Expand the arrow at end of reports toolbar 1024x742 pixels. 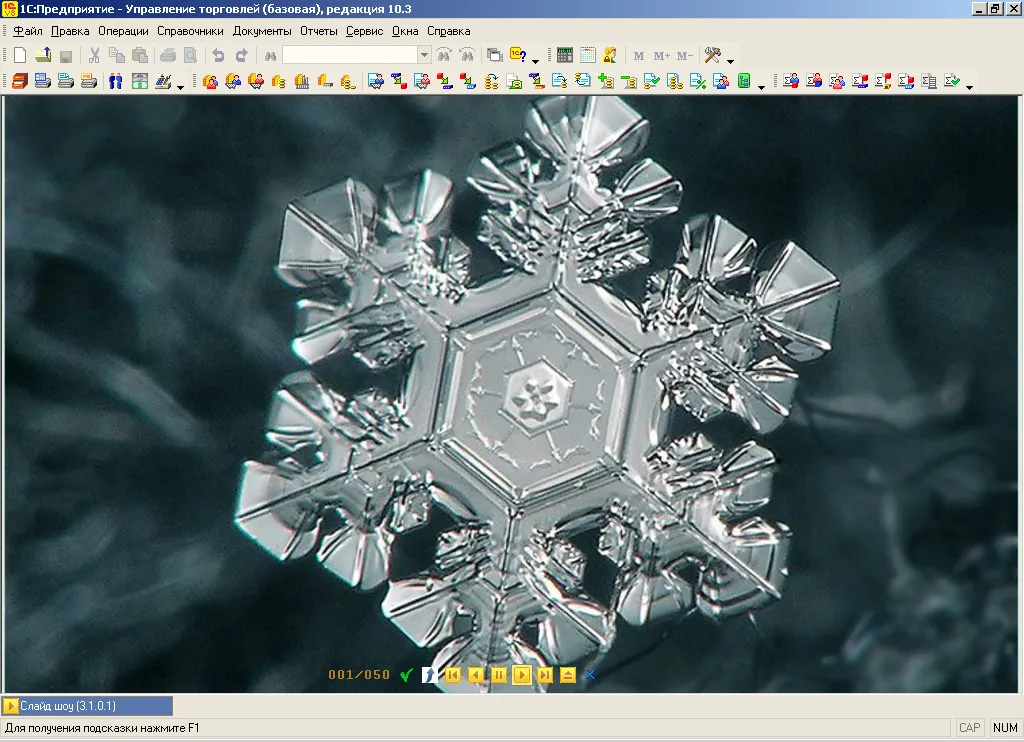pyautogui.click(x=969, y=86)
